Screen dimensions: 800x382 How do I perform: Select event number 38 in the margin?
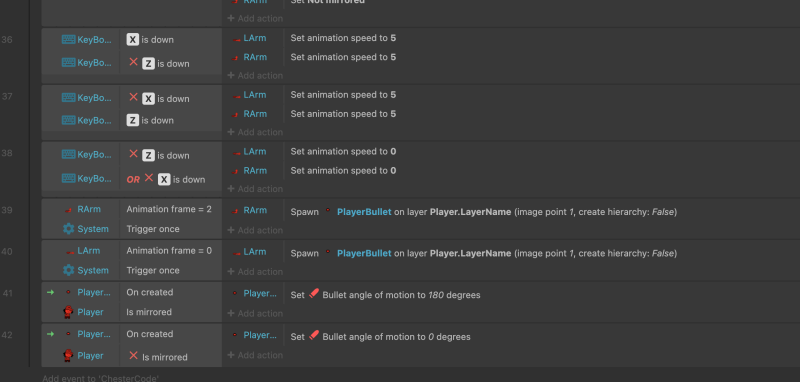7,152
